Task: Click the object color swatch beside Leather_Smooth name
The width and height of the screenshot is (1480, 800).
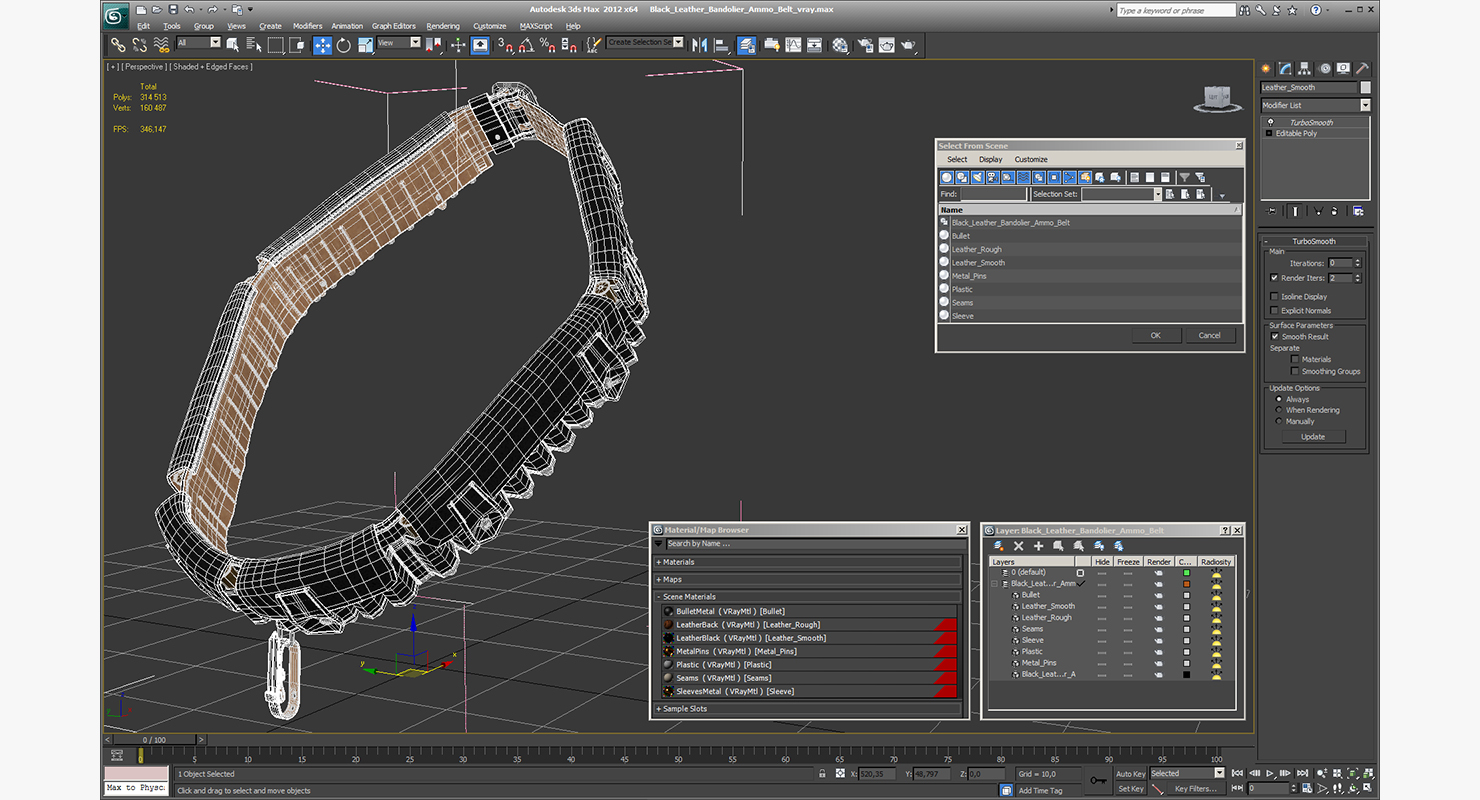Action: [x=1366, y=87]
